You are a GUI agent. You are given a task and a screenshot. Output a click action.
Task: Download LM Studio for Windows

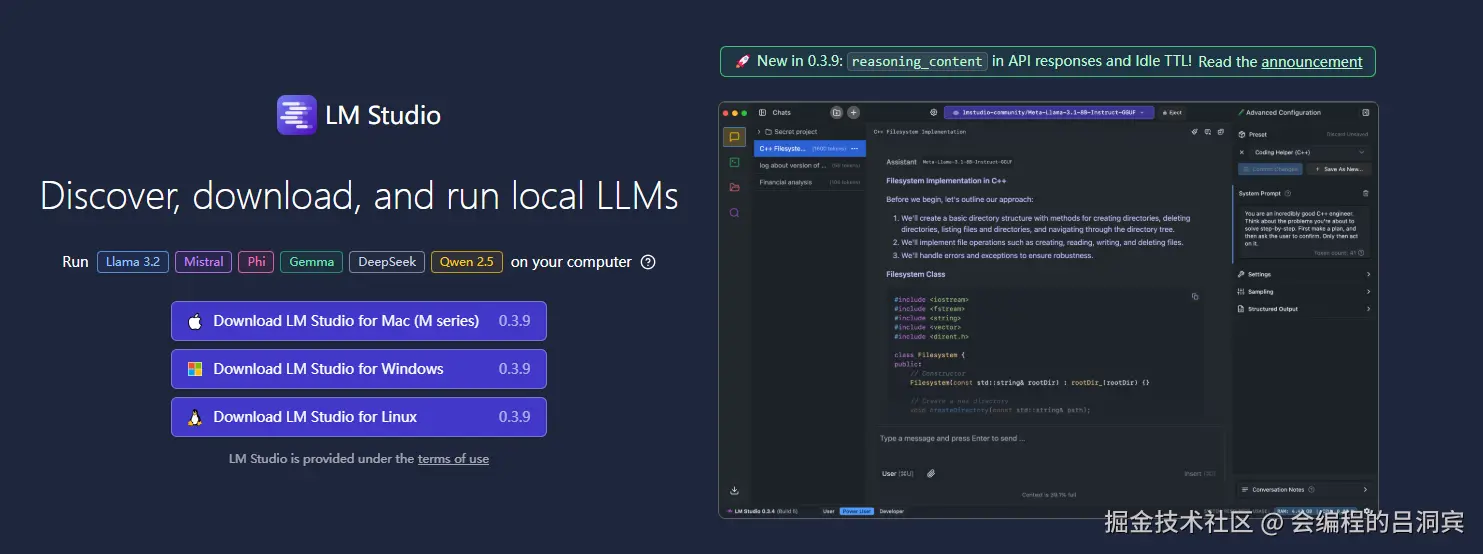coord(359,369)
